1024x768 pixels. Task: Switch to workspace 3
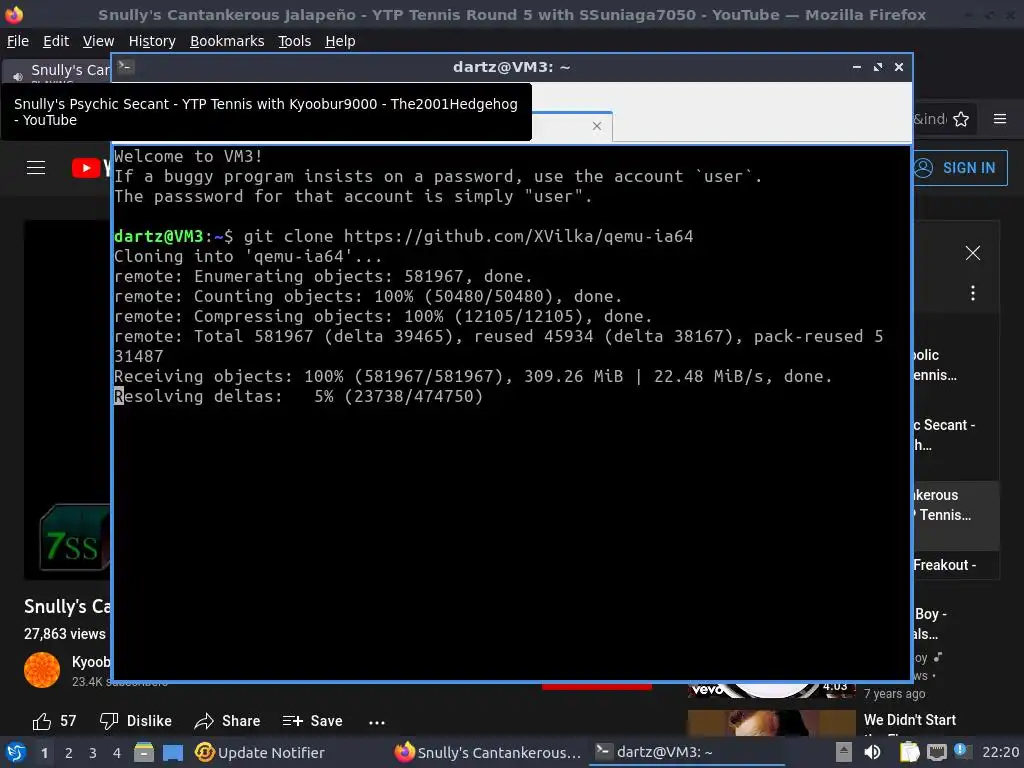(x=93, y=753)
